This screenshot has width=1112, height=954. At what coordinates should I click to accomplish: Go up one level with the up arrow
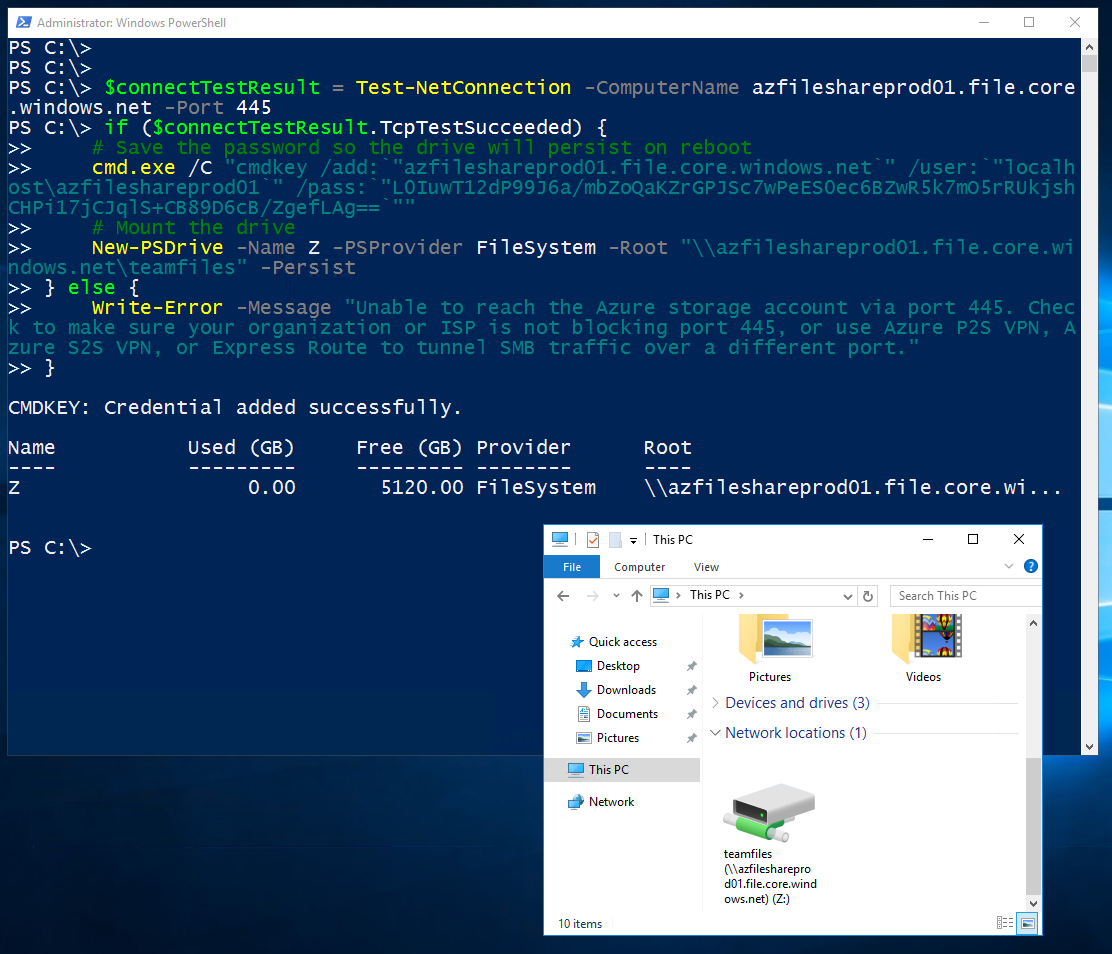click(x=637, y=596)
